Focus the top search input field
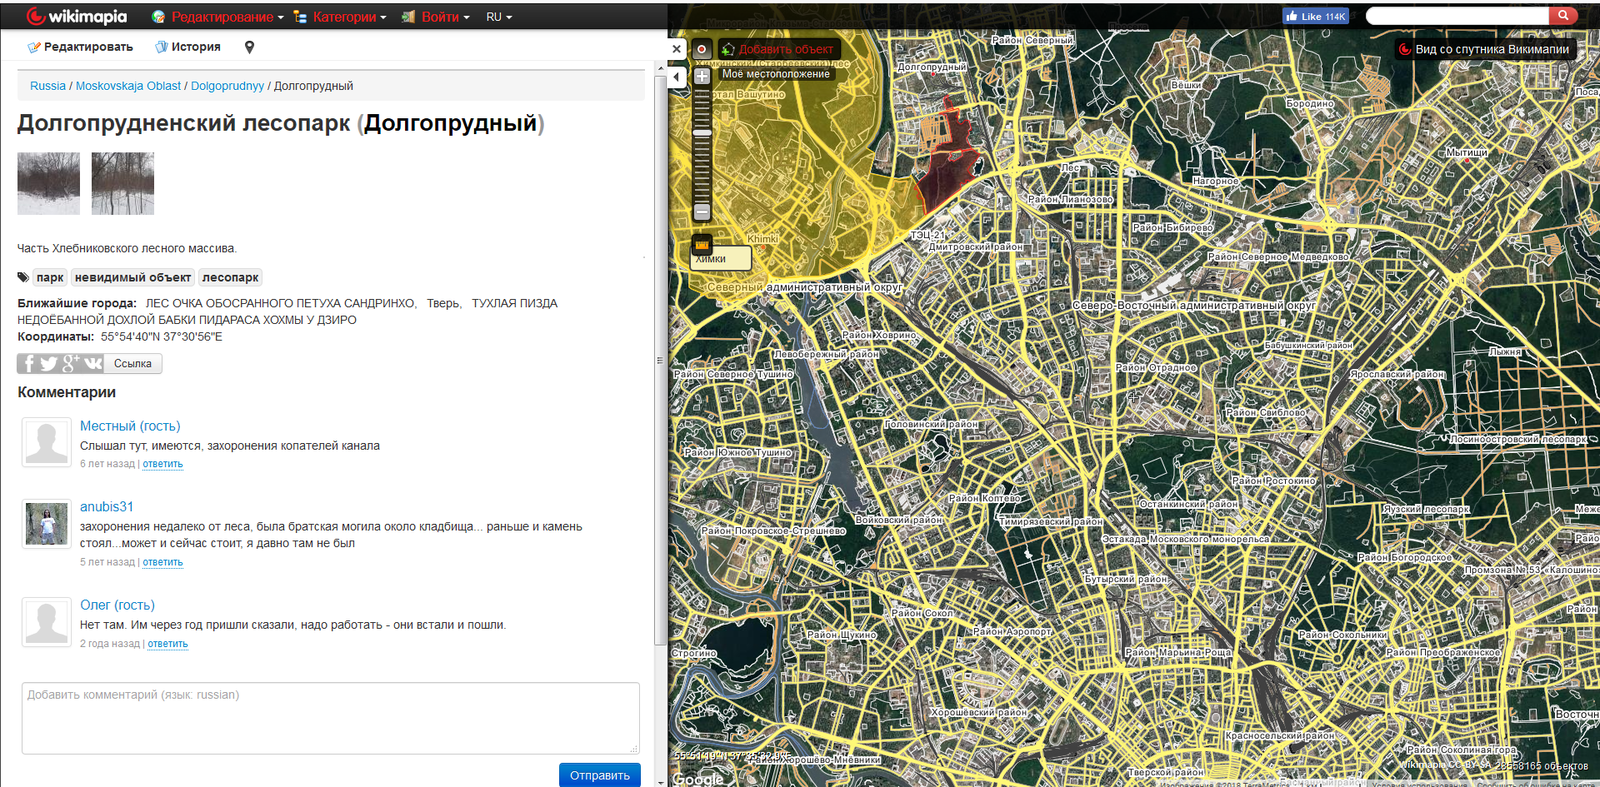This screenshot has height=787, width=1600. 1457,16
